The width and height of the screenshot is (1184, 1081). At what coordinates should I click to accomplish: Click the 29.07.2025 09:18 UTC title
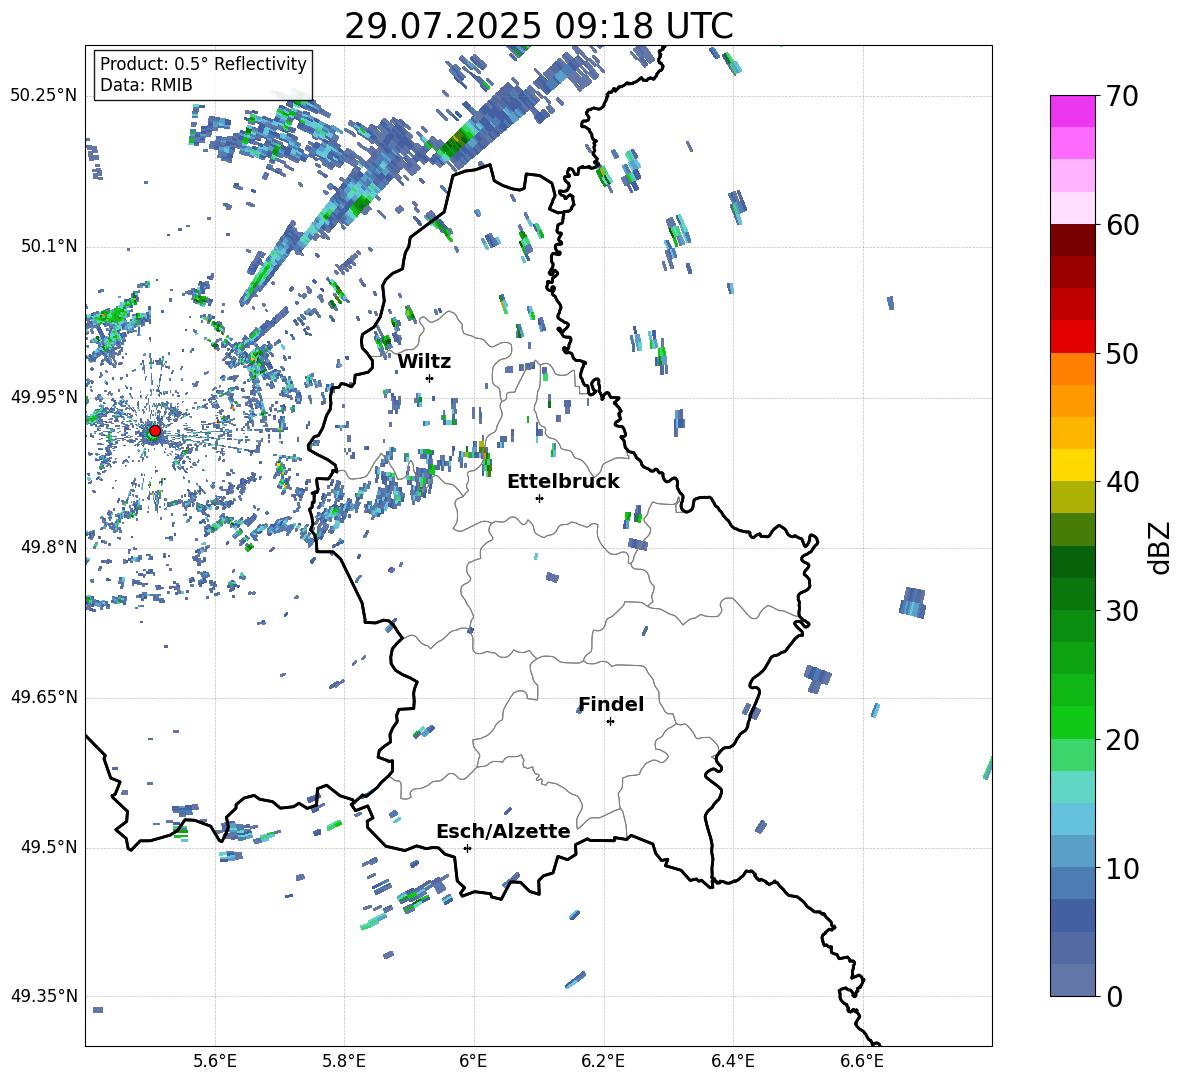[538, 26]
